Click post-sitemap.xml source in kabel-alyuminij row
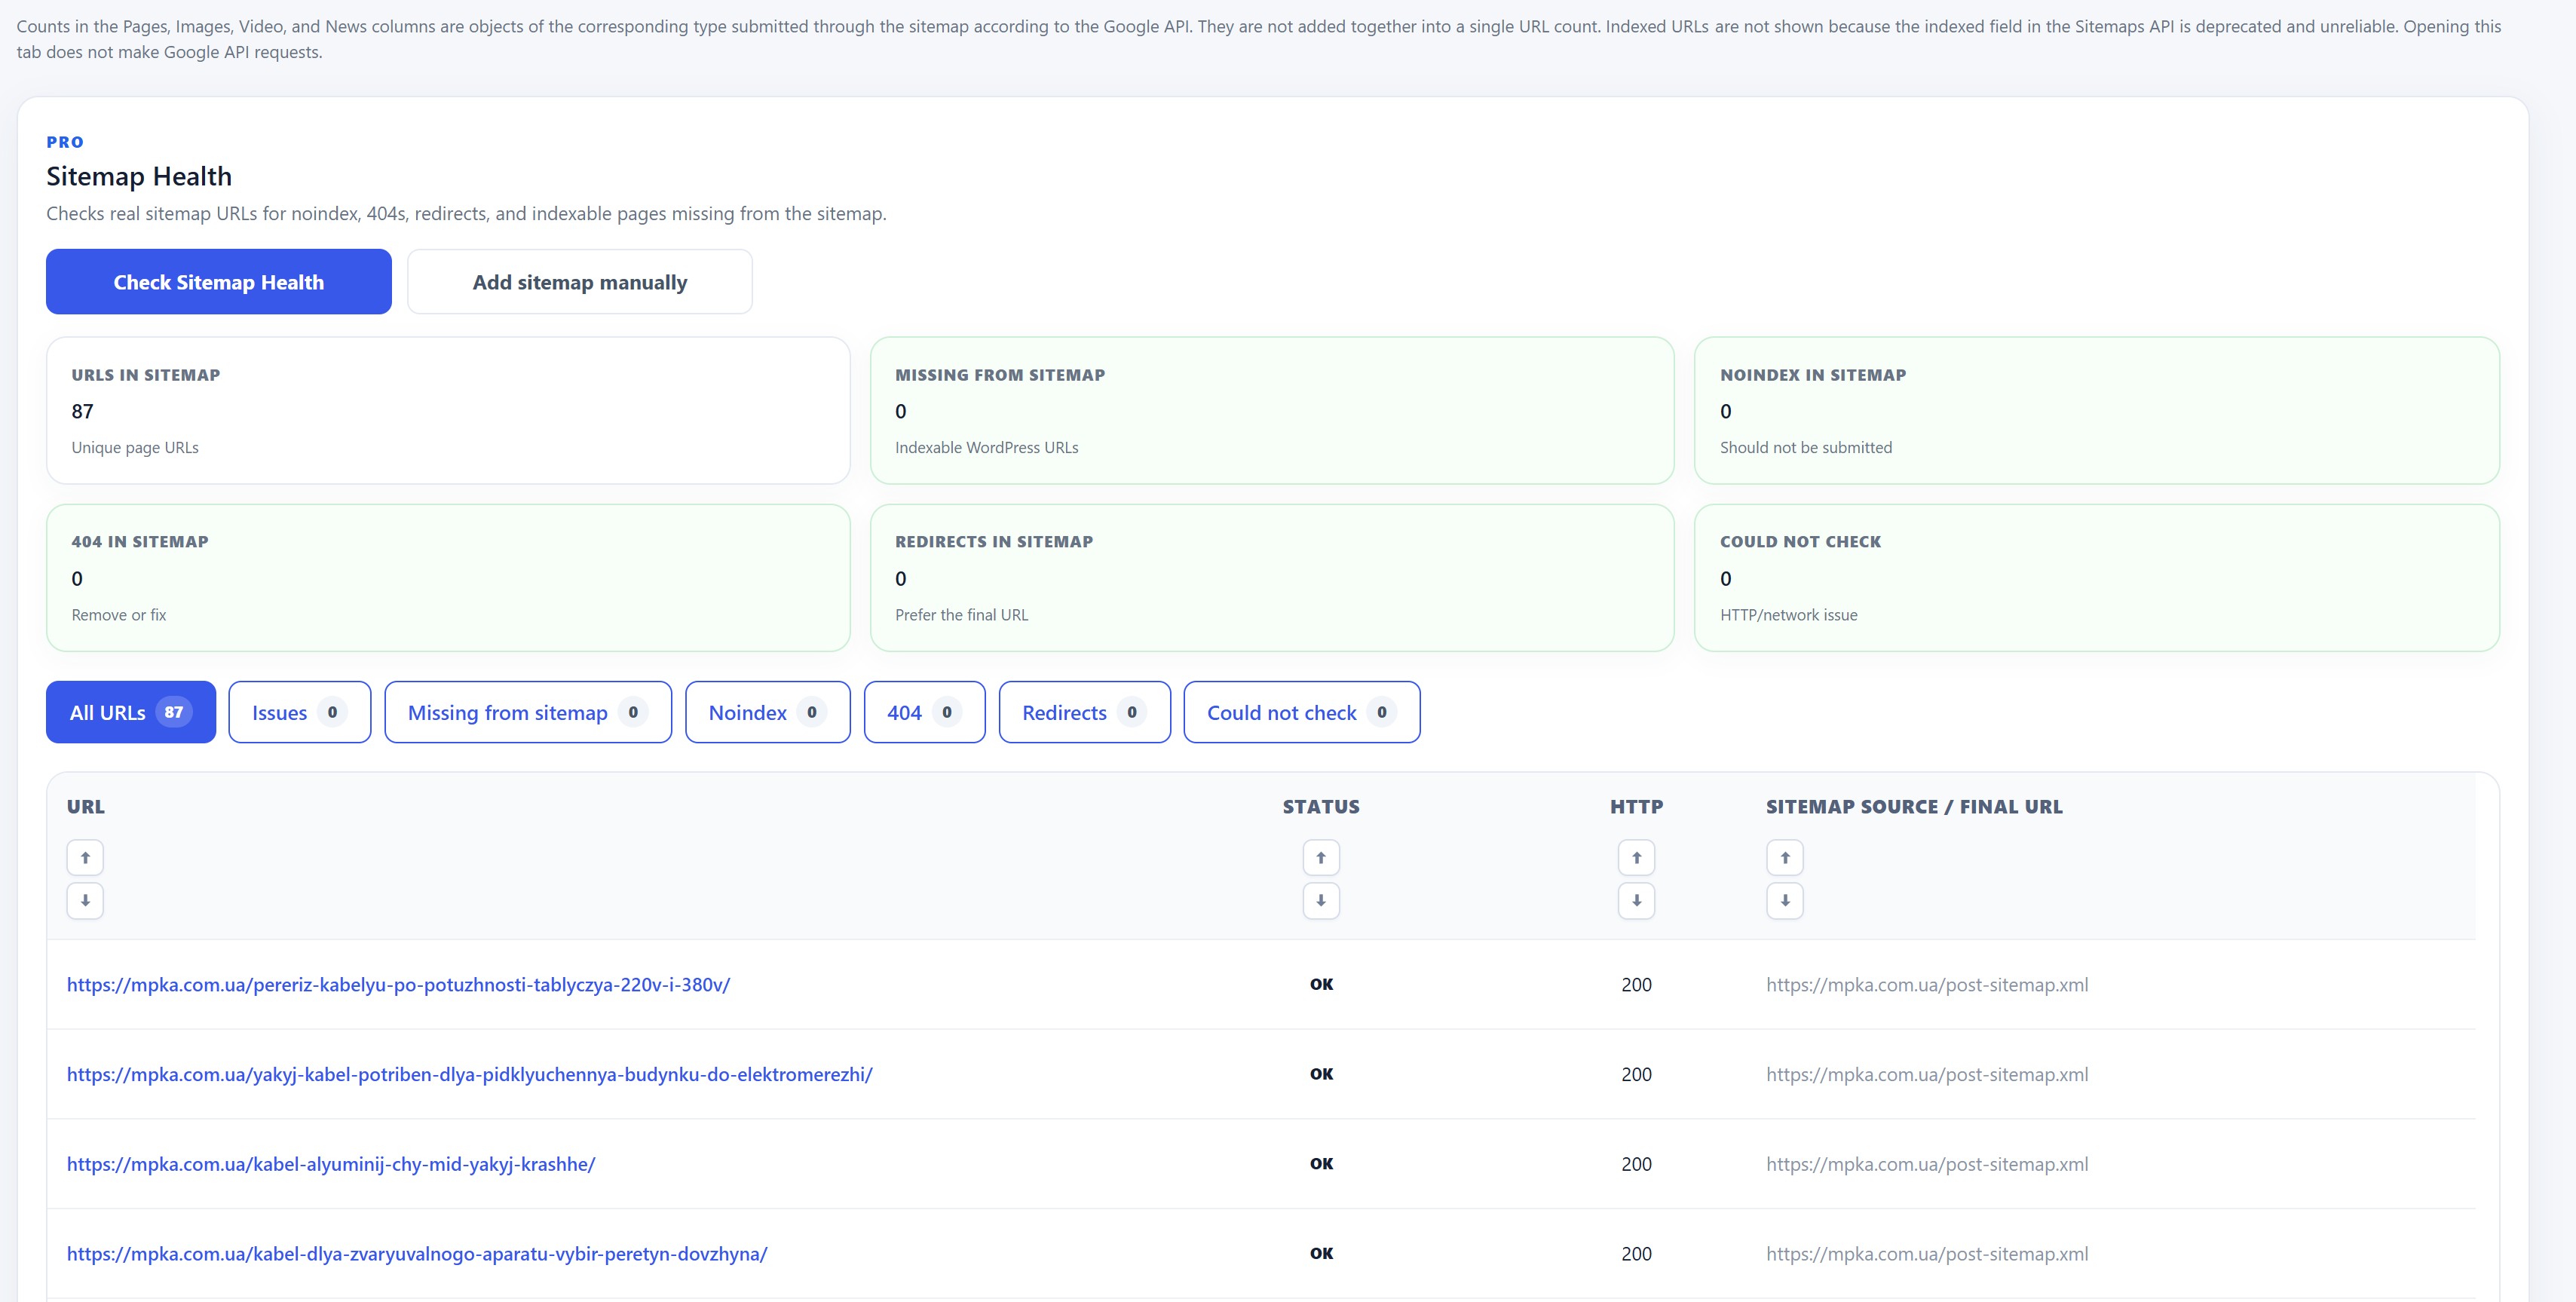 [x=1927, y=1164]
